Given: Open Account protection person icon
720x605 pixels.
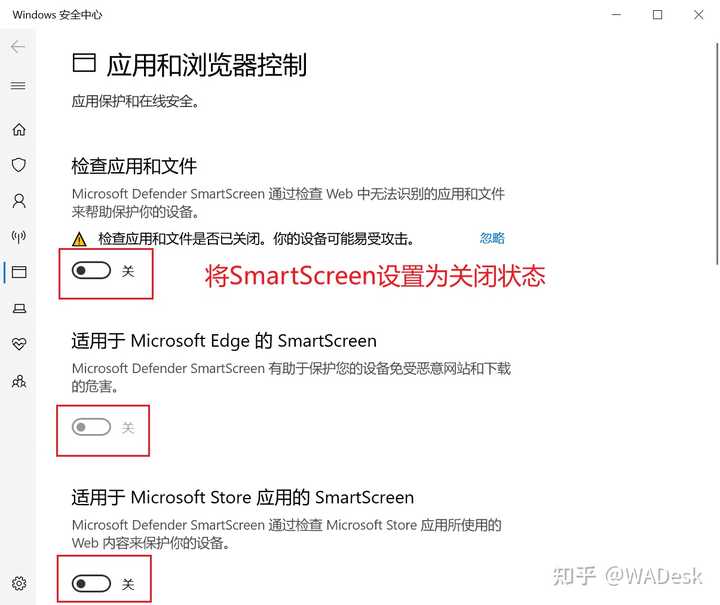Looking at the screenshot, I should [19, 201].
